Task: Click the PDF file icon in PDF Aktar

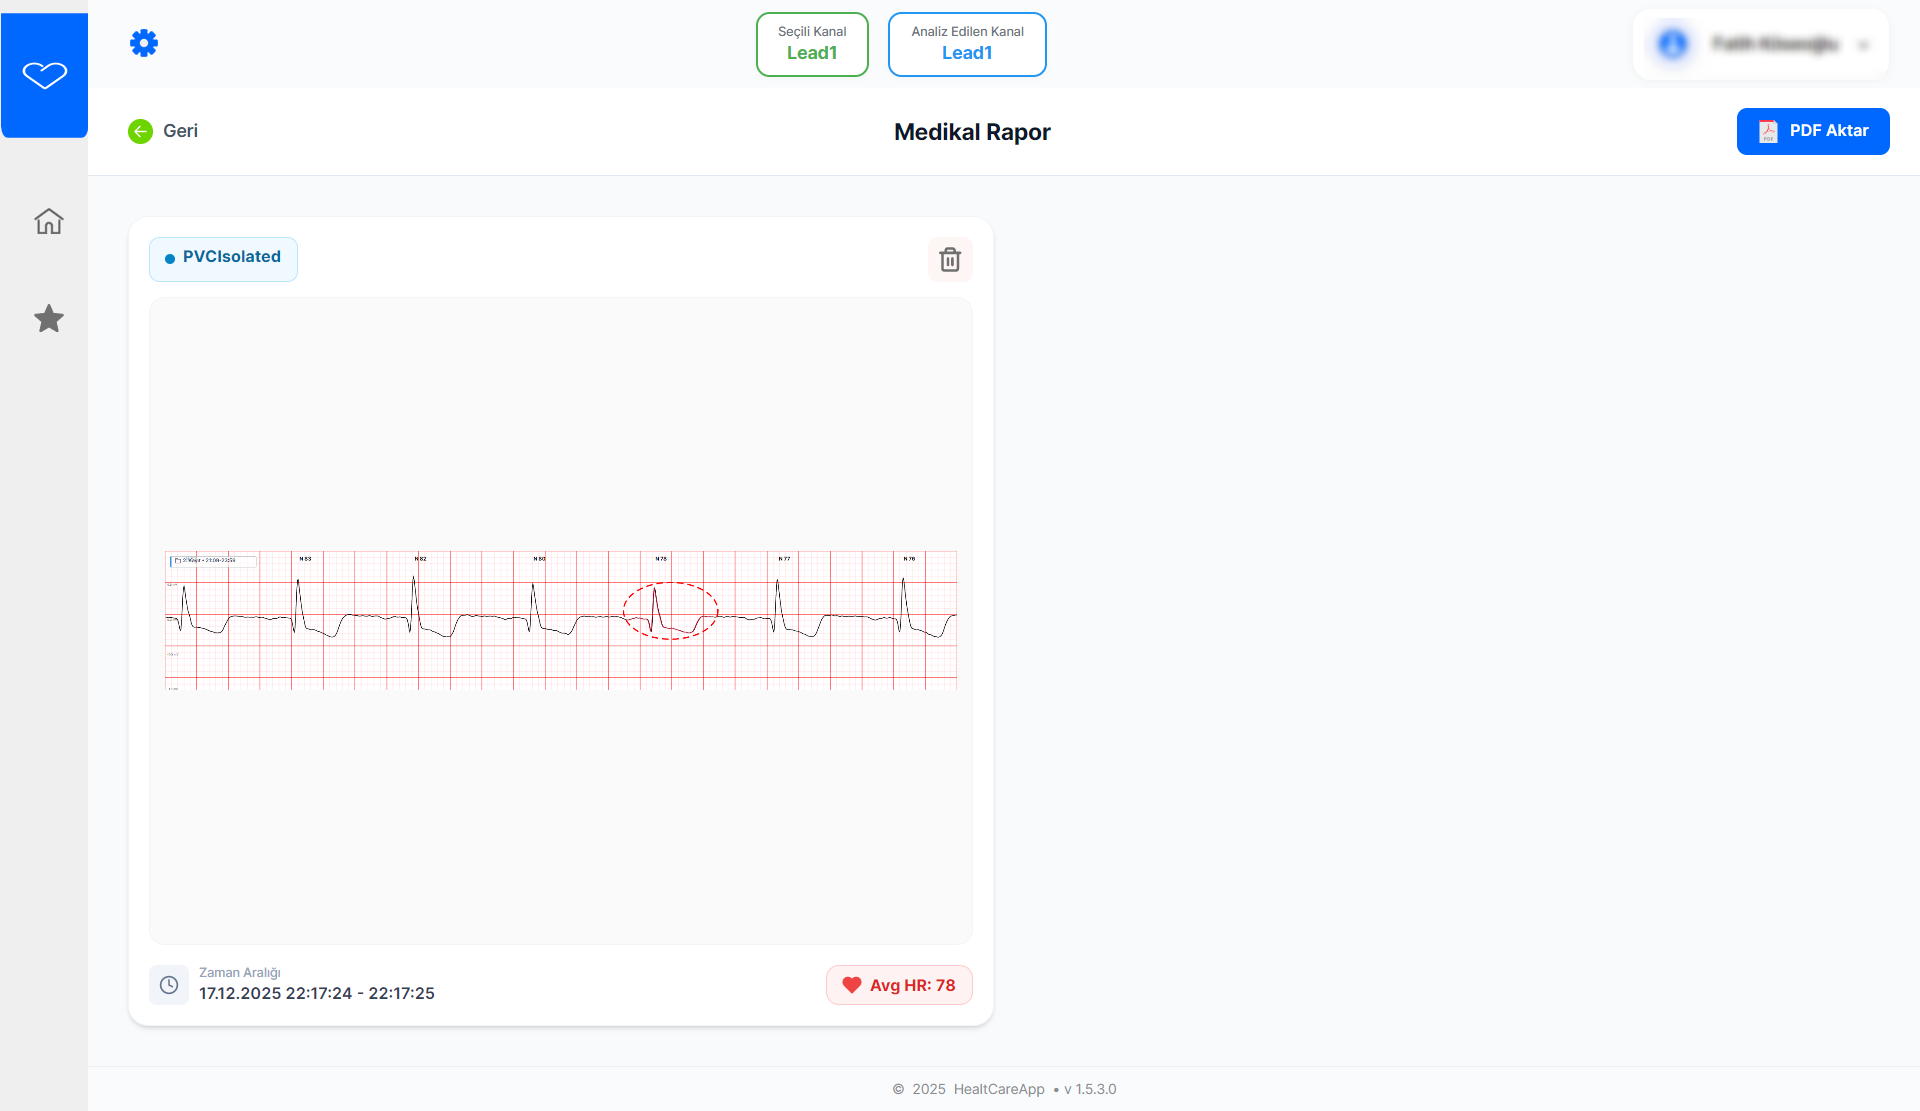Action: (1768, 131)
